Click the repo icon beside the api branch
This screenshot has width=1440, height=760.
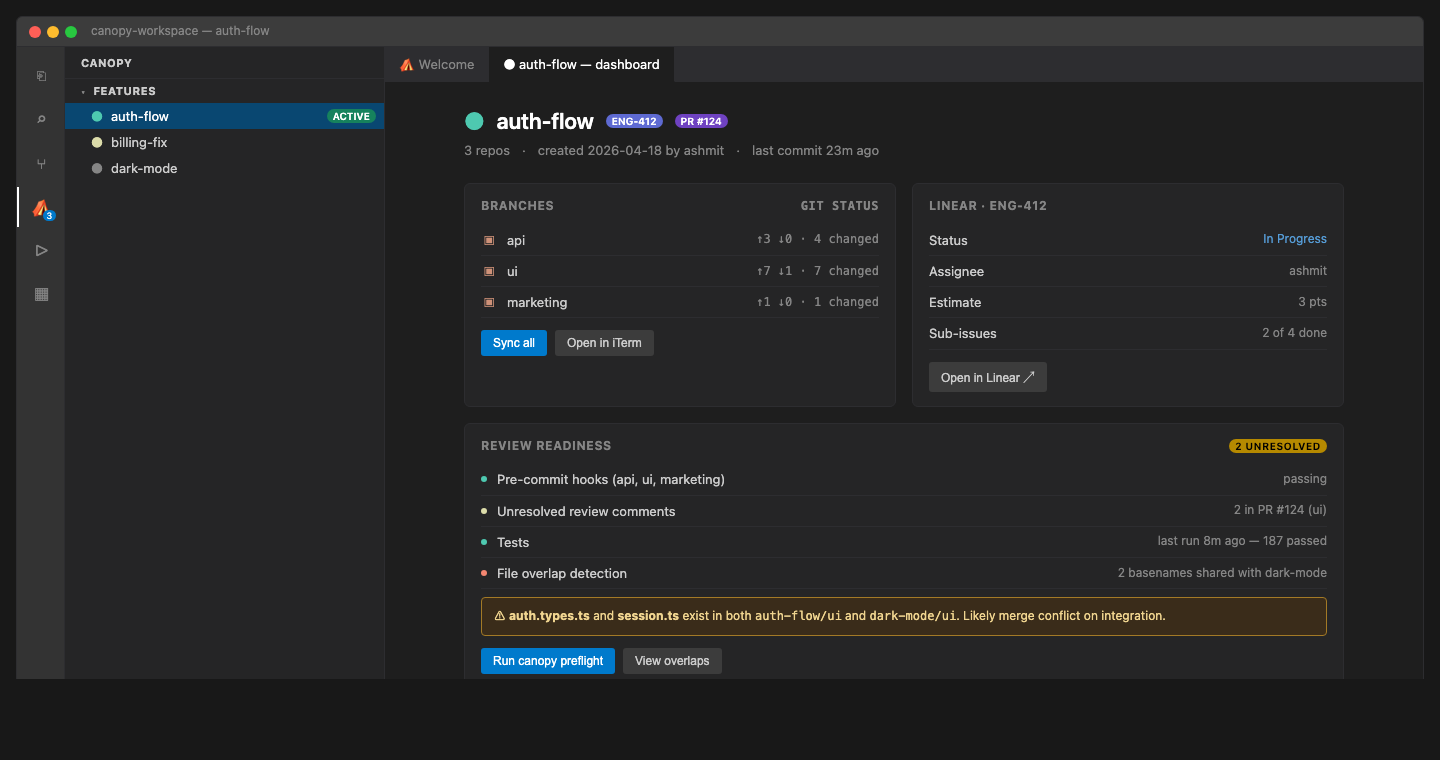(x=488, y=240)
